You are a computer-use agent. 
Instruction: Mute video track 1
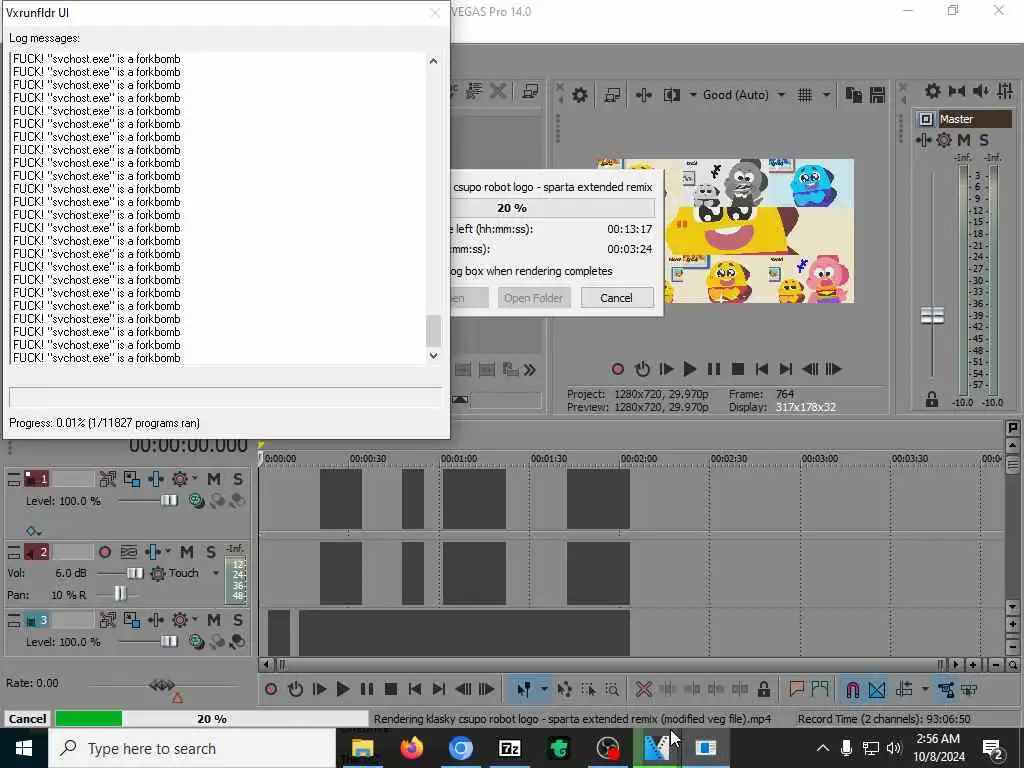click(x=214, y=479)
